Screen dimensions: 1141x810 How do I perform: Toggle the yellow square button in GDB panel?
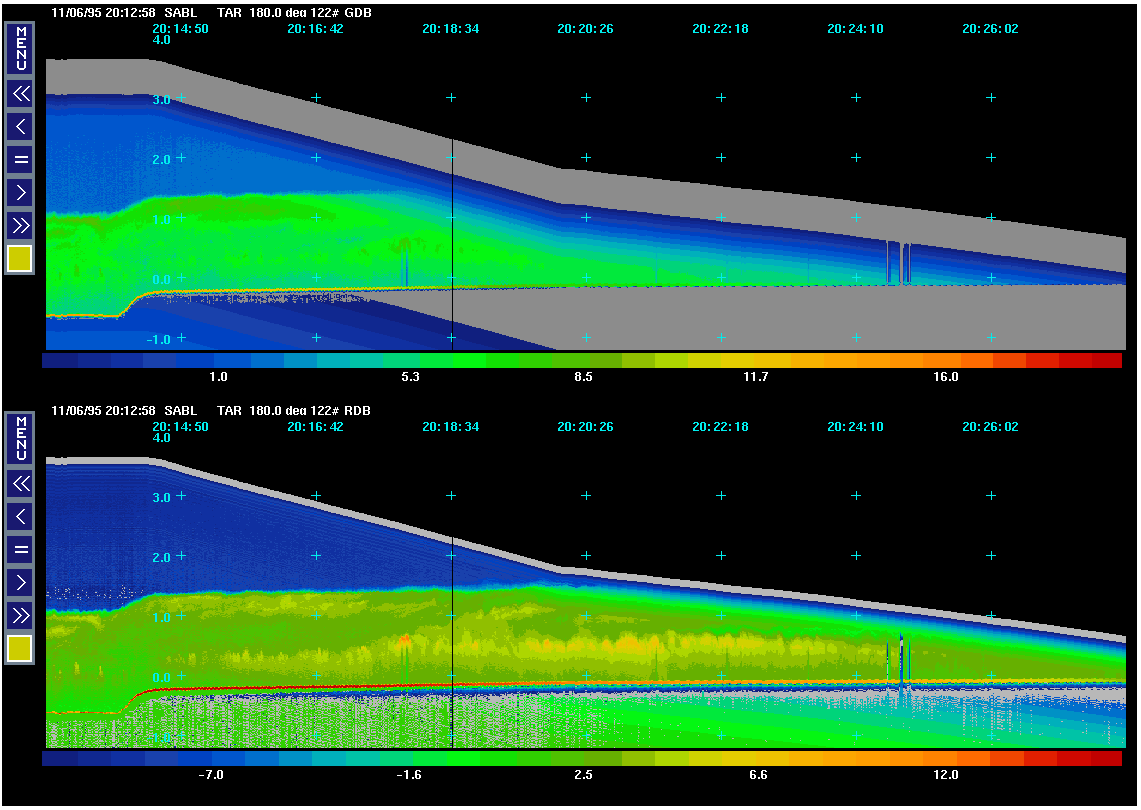point(20,259)
